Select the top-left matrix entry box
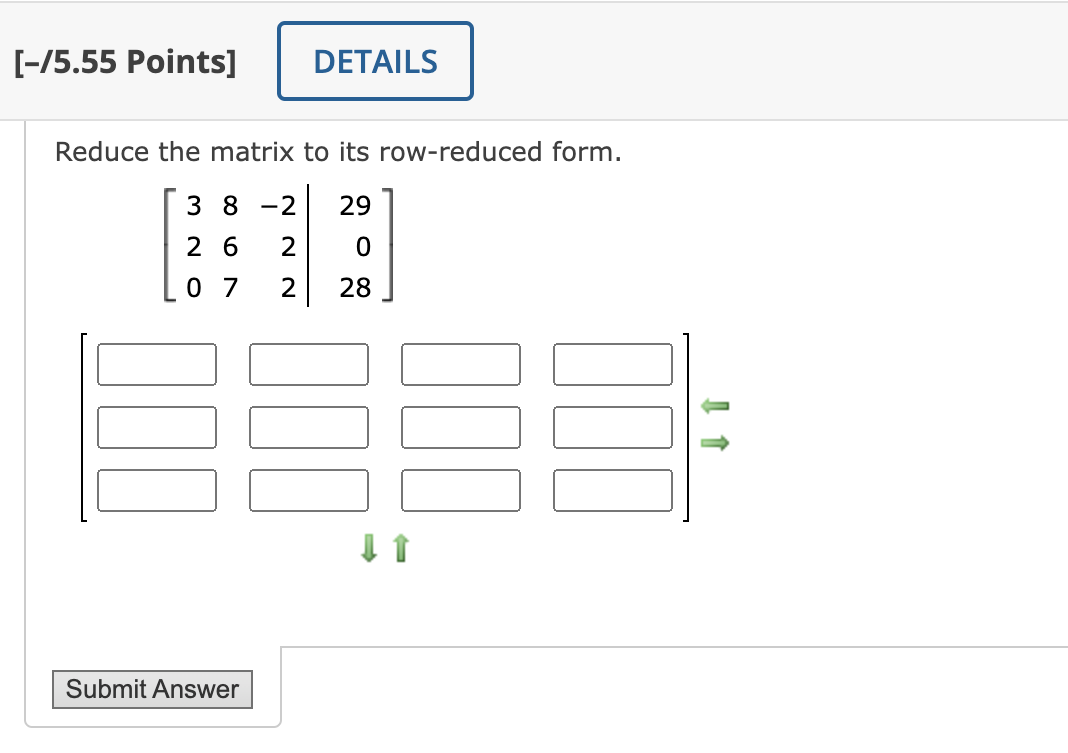The image size is (1068, 753). (x=157, y=364)
